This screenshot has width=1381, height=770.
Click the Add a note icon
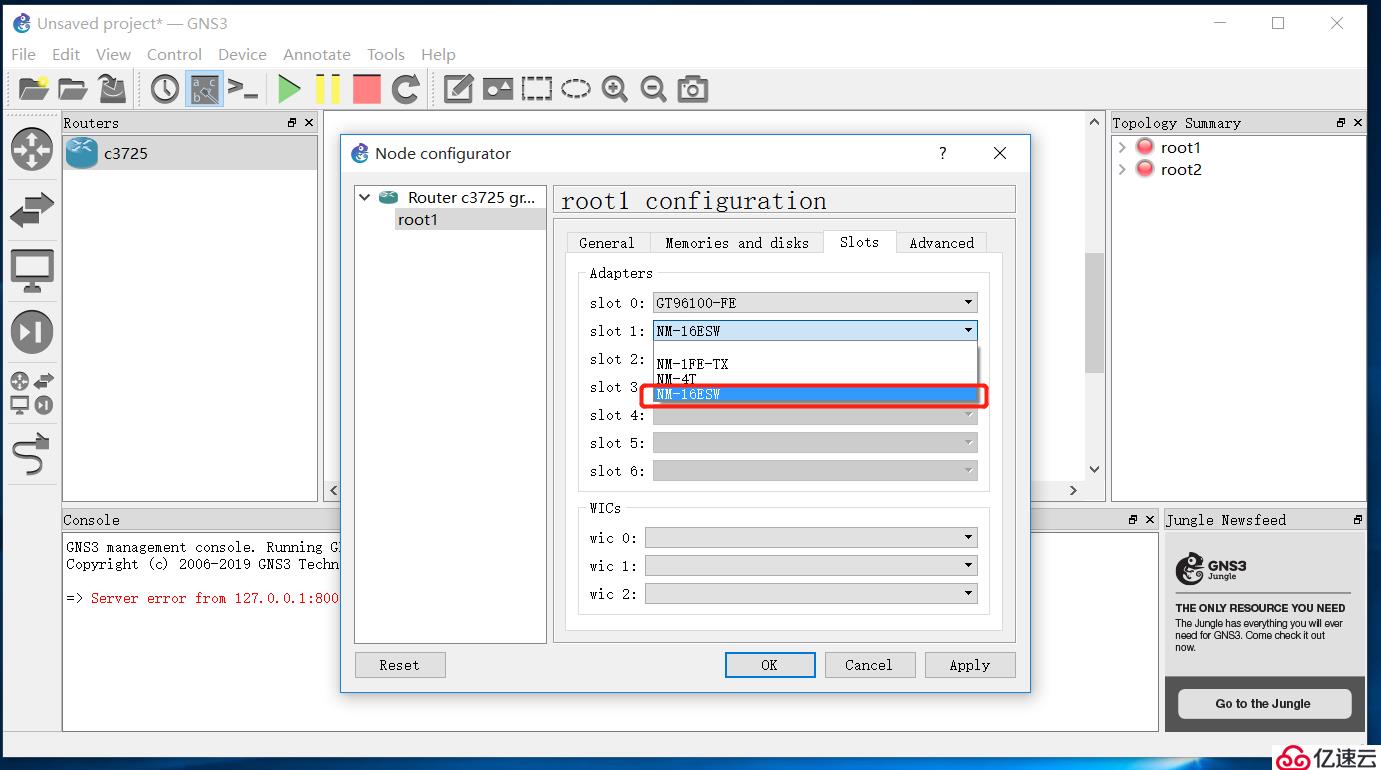pos(458,89)
